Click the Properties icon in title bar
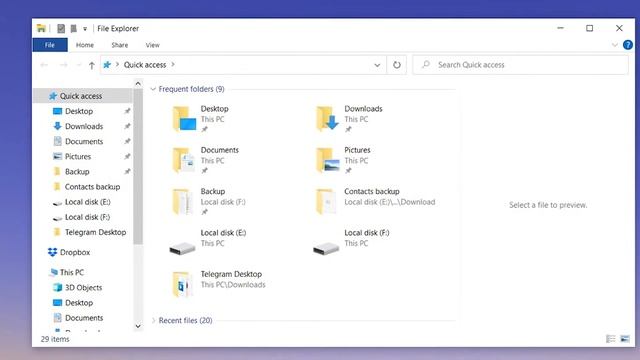 [61, 28]
